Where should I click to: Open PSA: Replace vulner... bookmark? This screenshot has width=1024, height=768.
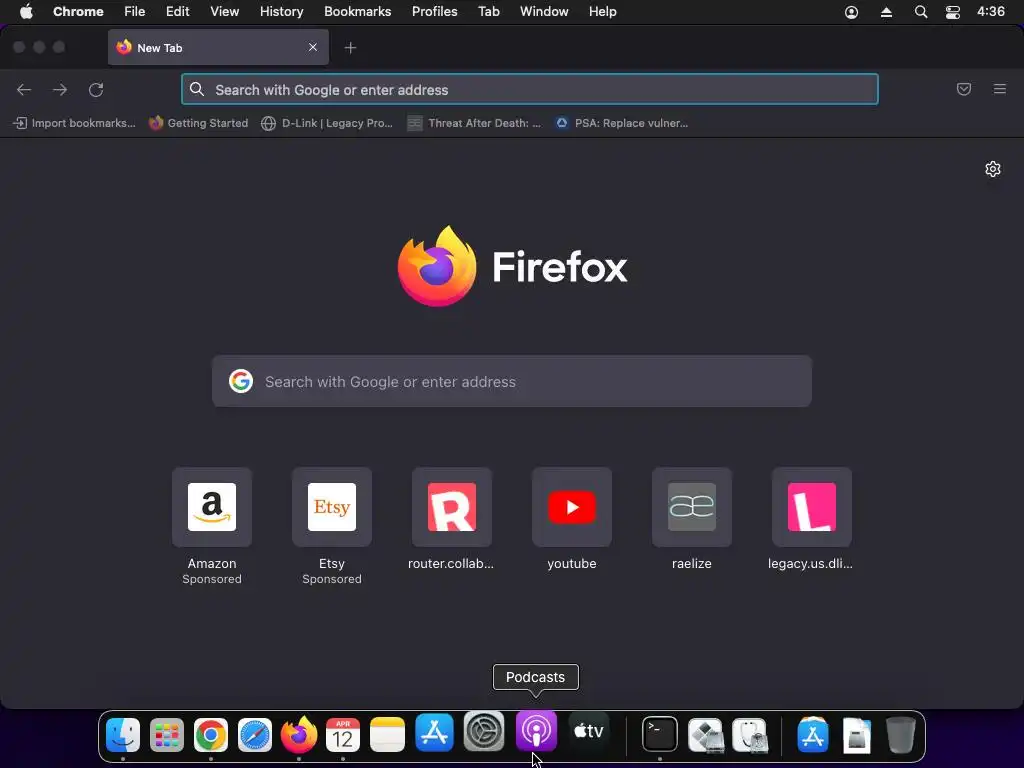622,123
